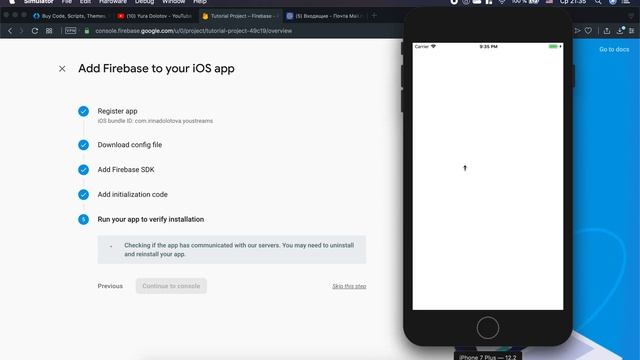Open the Debug menu

pyautogui.click(x=144, y=2)
